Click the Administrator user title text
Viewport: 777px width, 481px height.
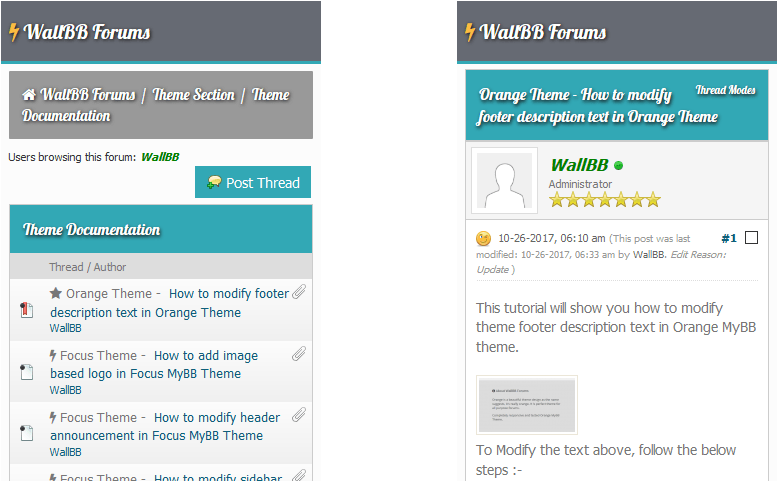(x=580, y=184)
